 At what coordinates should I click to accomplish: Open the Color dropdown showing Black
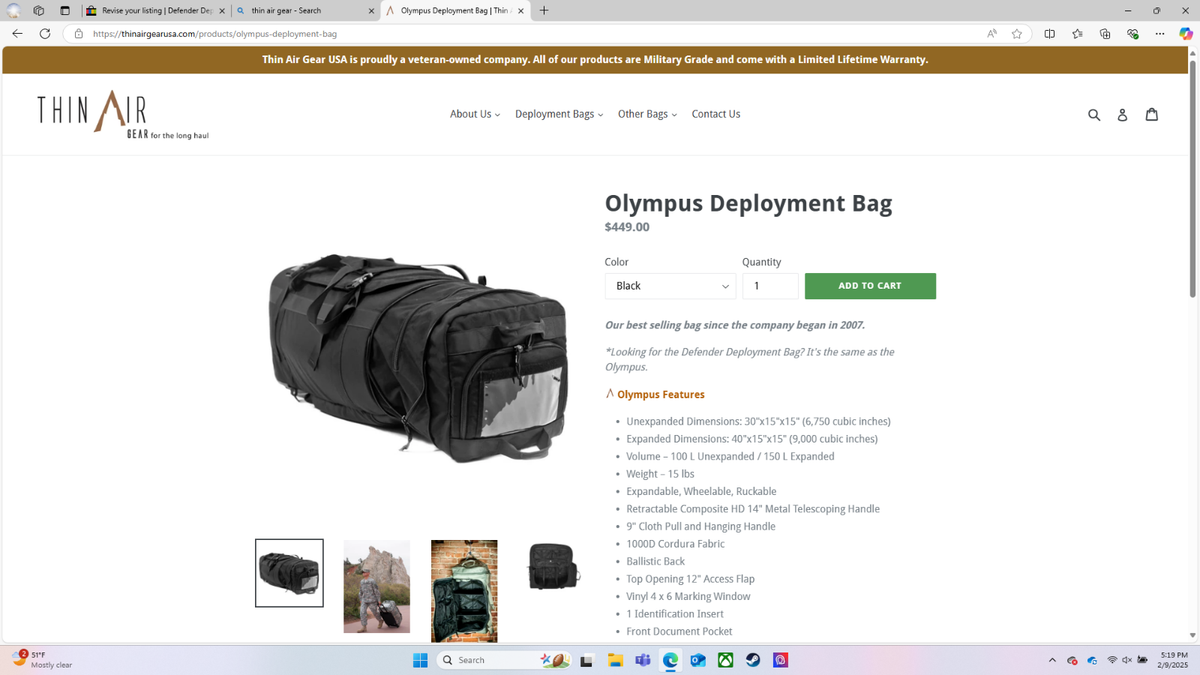tap(670, 286)
